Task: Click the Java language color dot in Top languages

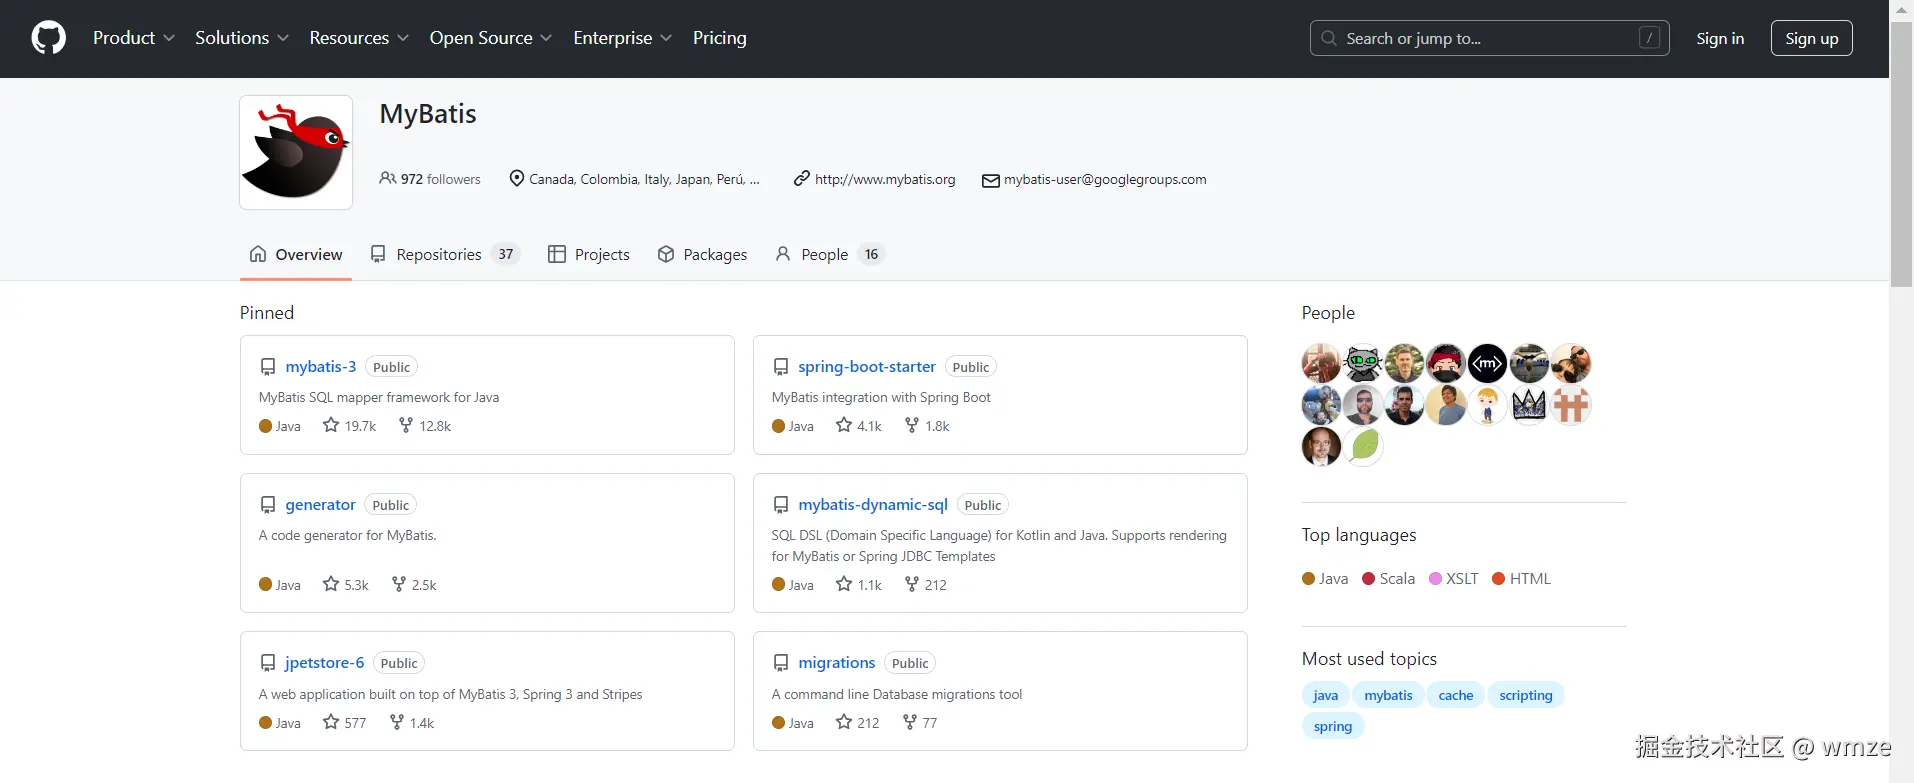Action: coord(1308,578)
